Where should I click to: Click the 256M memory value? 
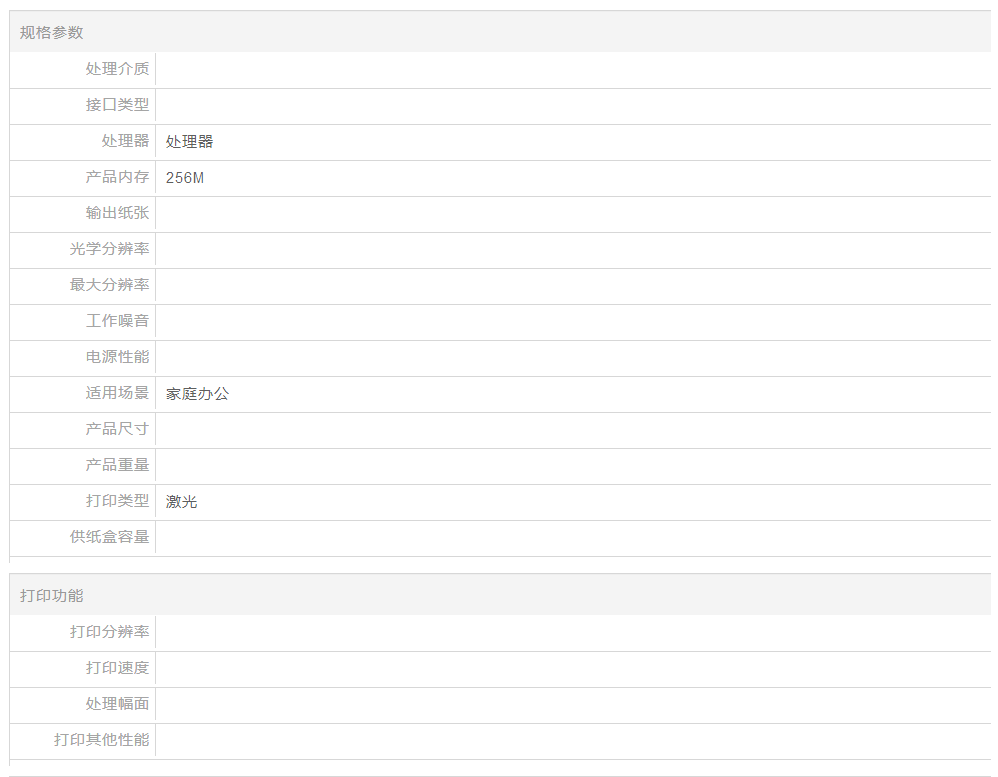click(x=185, y=178)
